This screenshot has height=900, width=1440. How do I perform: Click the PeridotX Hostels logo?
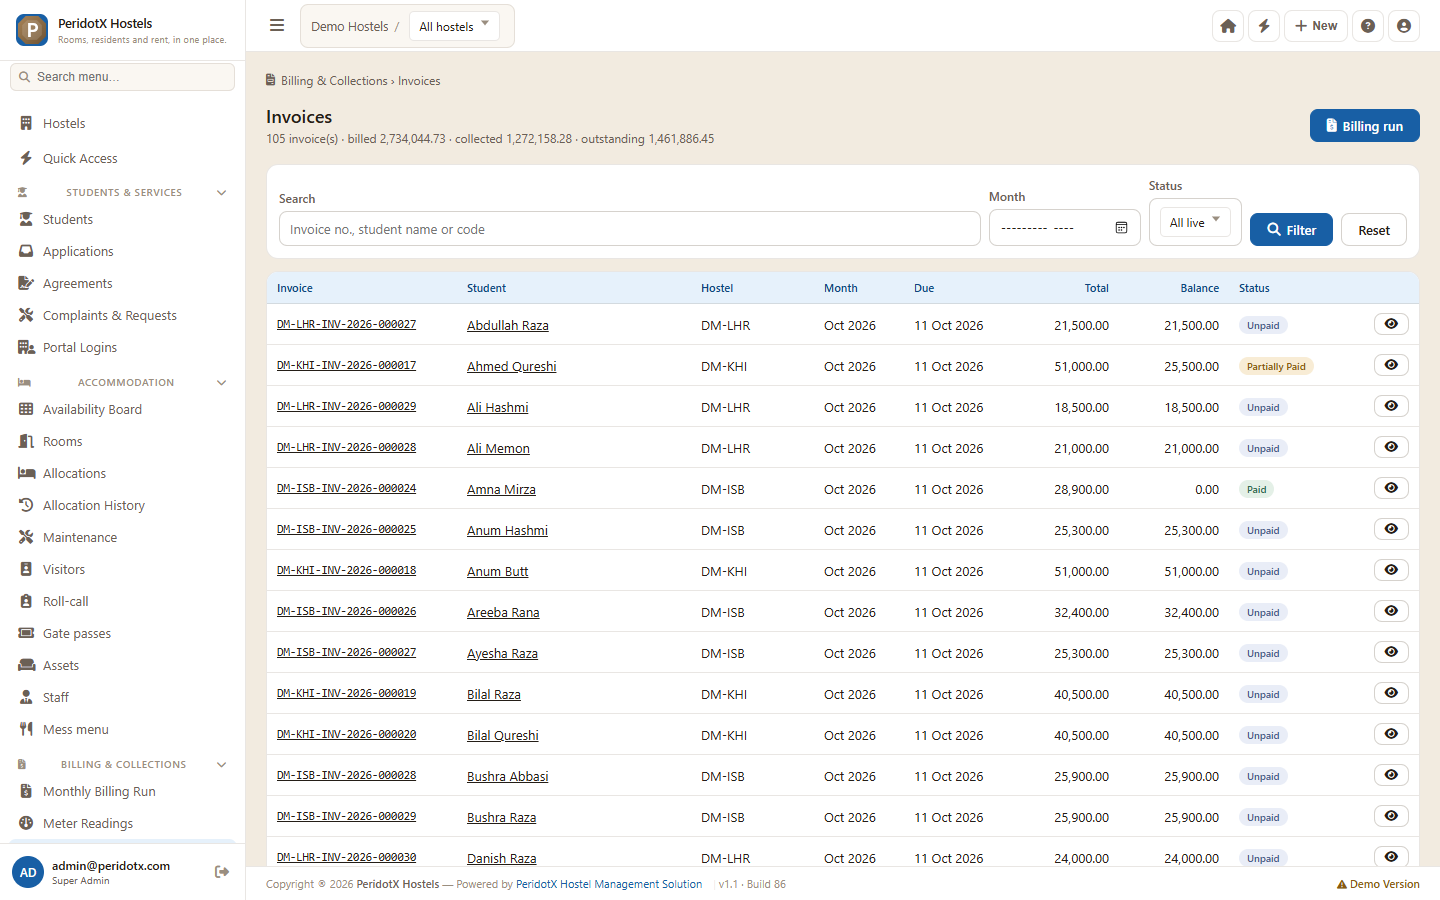(x=32, y=30)
